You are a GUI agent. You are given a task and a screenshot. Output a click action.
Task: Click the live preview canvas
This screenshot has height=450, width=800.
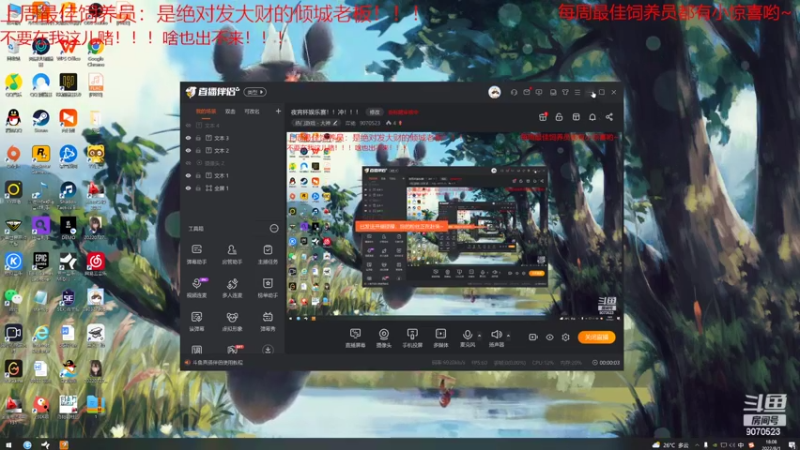point(454,227)
